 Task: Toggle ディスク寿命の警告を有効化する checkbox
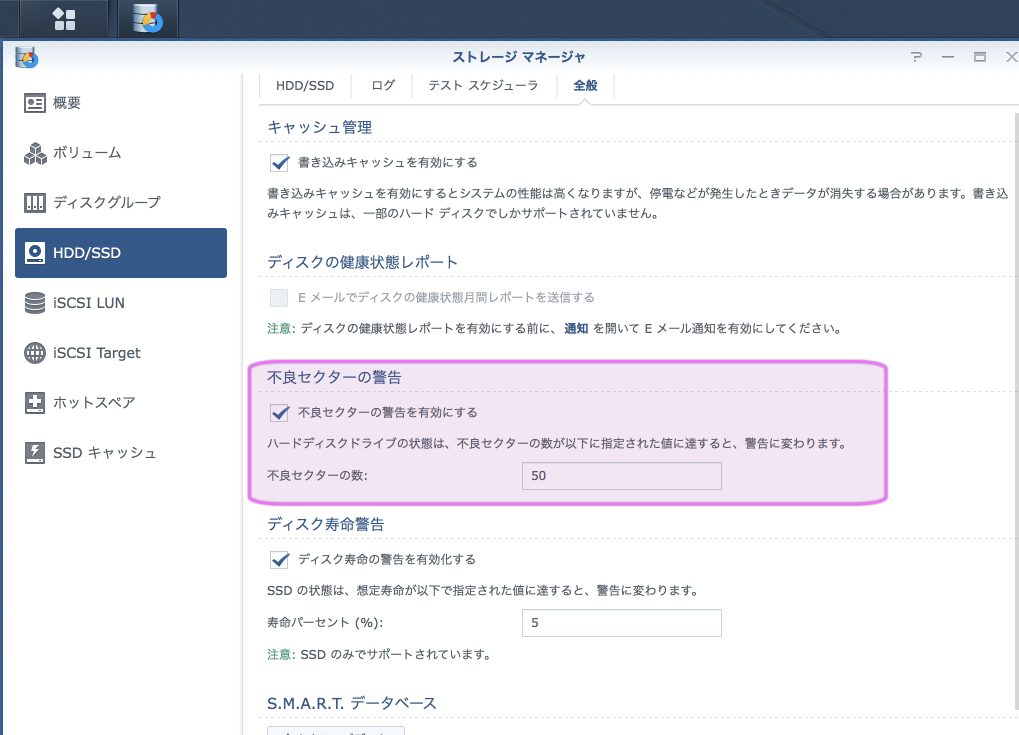(280, 559)
